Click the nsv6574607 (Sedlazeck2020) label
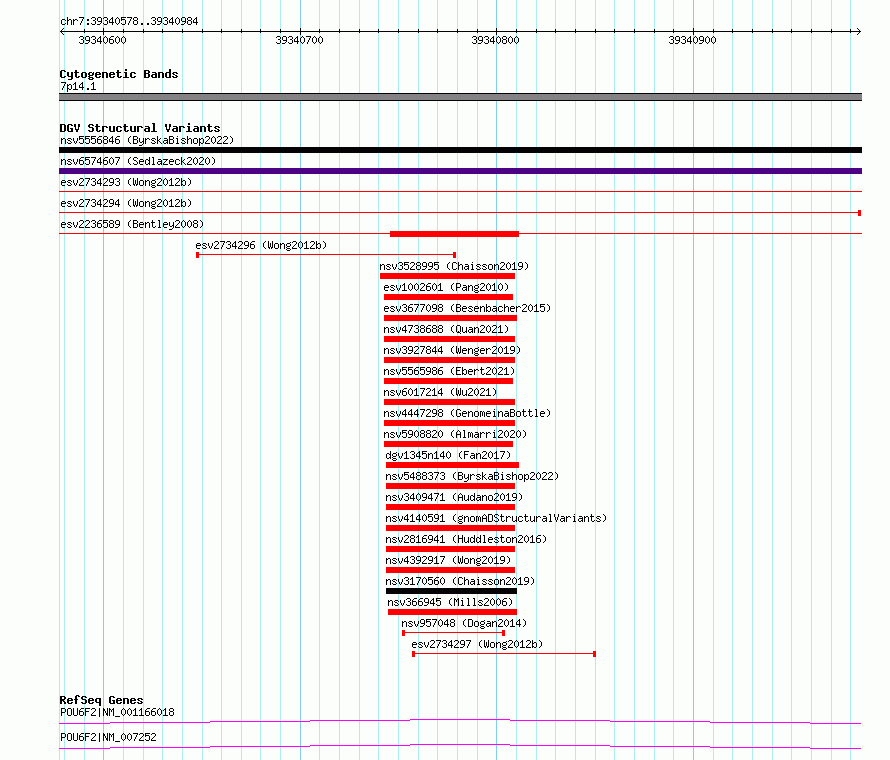The image size is (890, 760). pyautogui.click(x=138, y=161)
